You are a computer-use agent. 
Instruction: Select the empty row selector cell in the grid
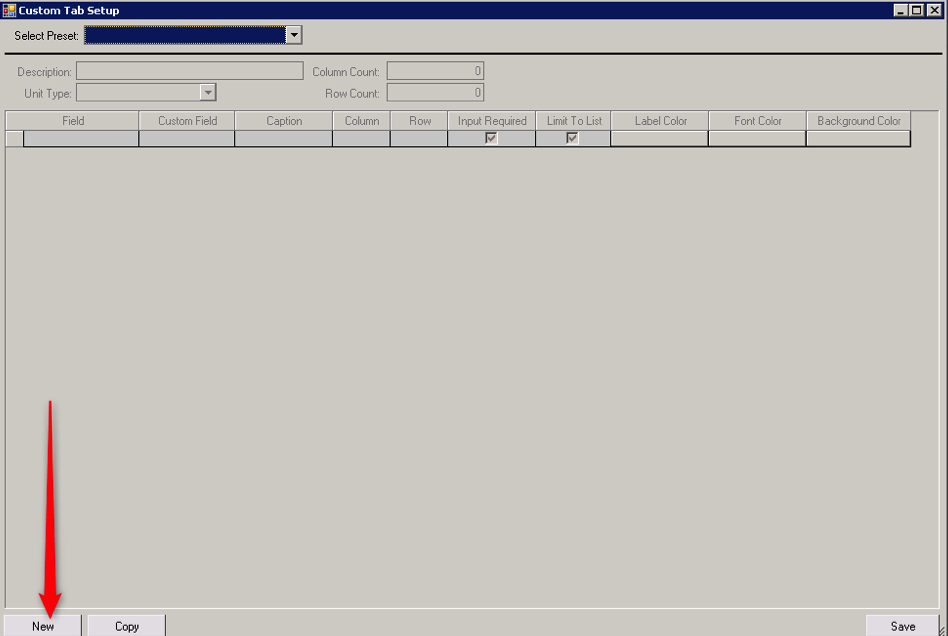point(14,138)
